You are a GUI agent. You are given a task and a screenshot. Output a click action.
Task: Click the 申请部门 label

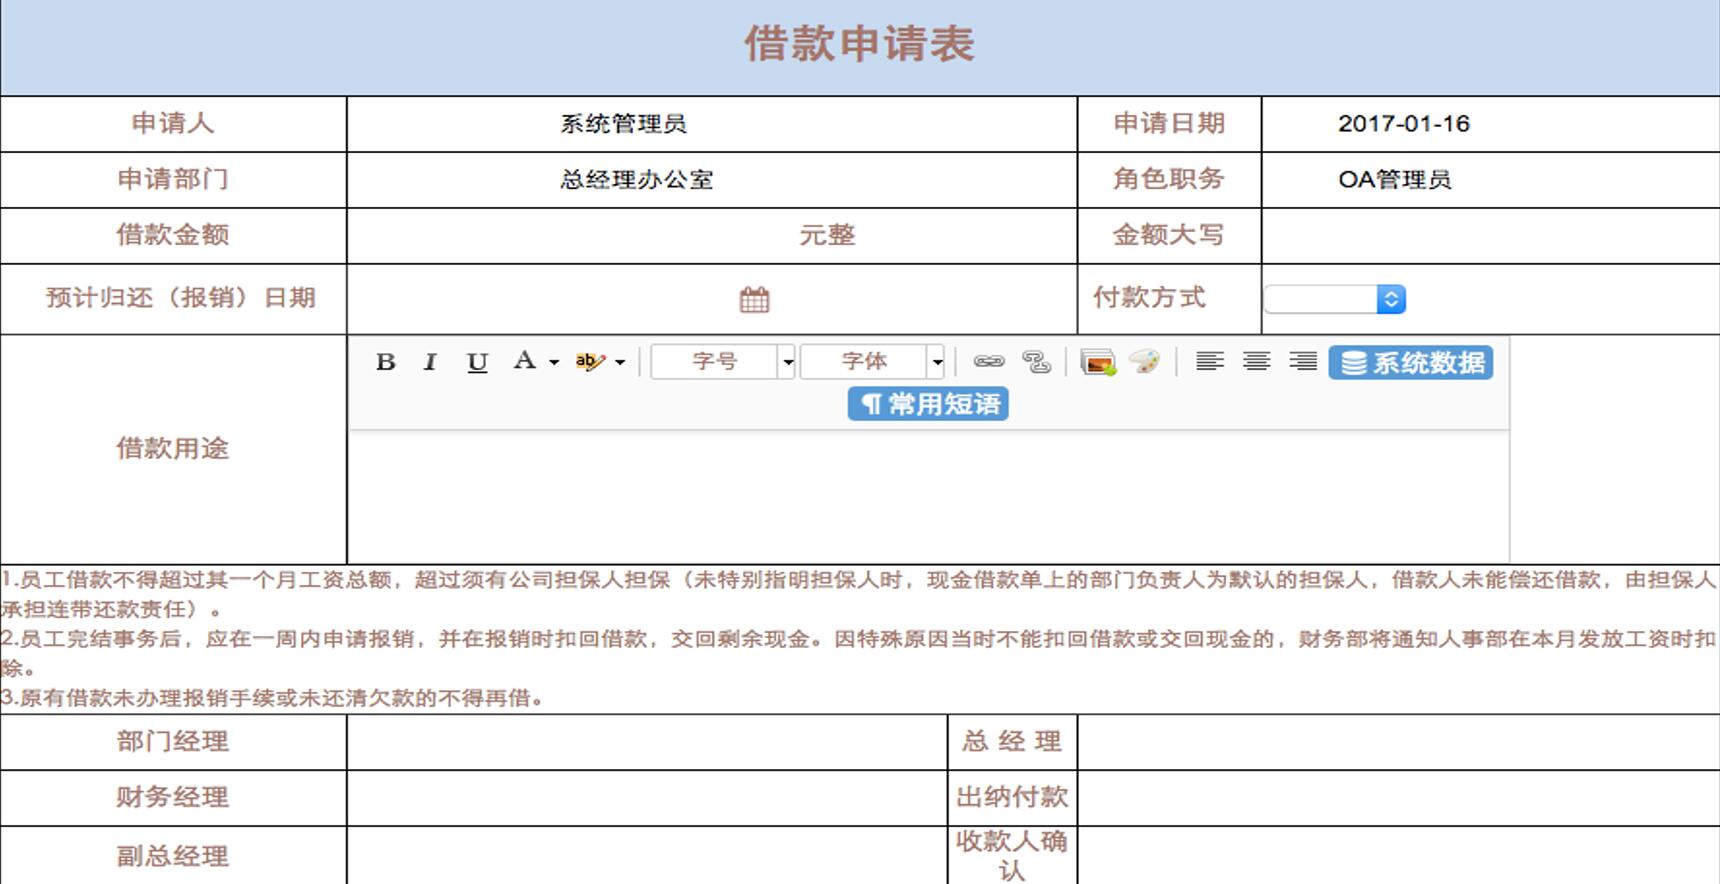[x=173, y=179]
